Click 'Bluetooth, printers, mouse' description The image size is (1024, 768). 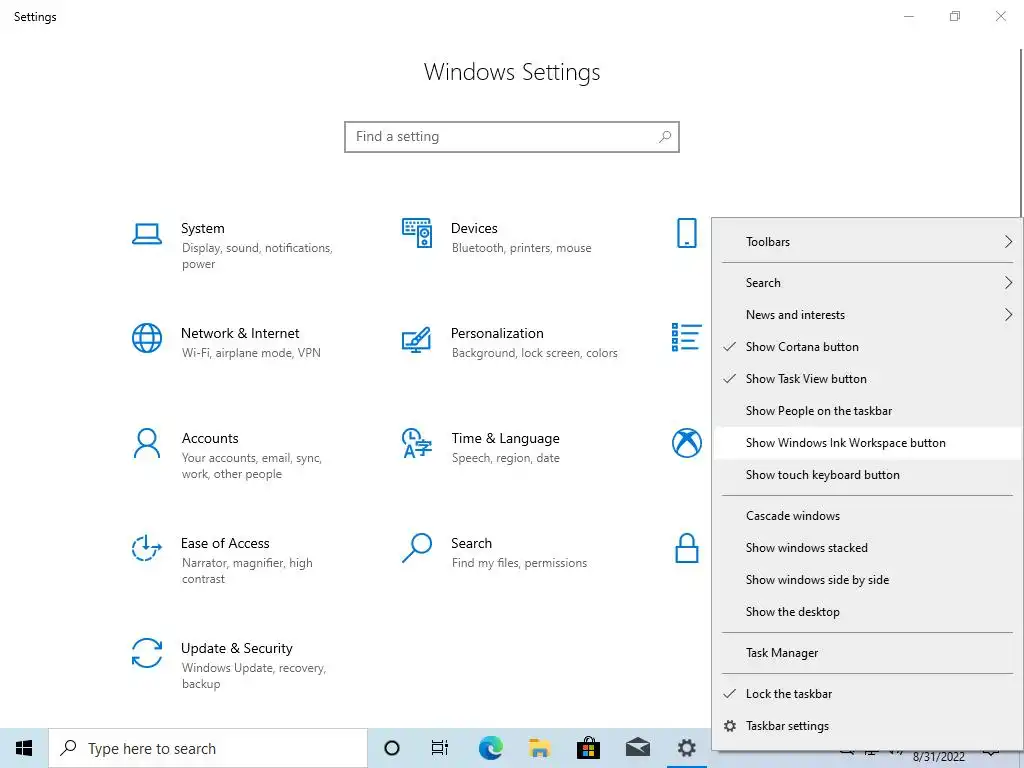pyautogui.click(x=521, y=248)
